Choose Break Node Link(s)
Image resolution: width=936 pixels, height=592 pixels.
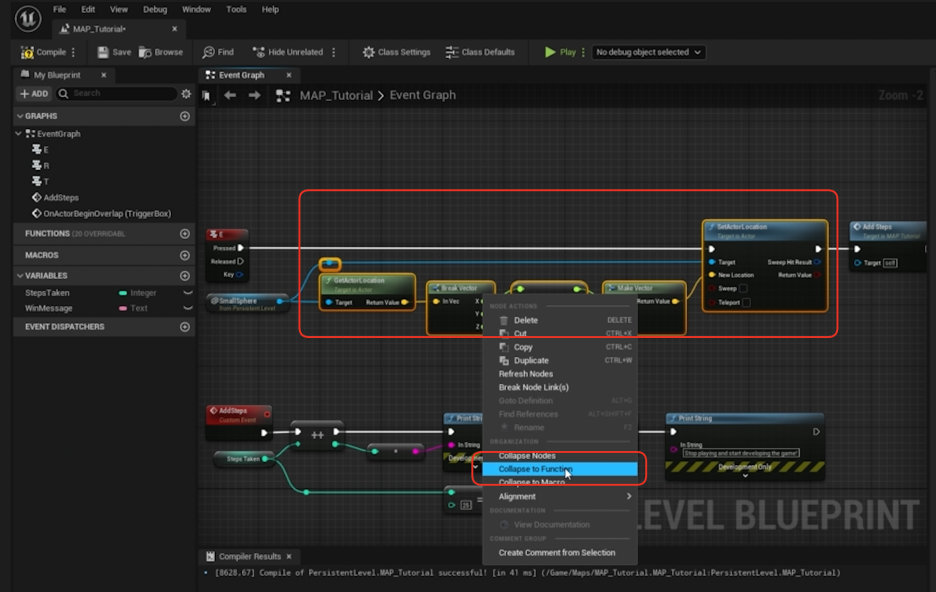pyautogui.click(x=561, y=387)
